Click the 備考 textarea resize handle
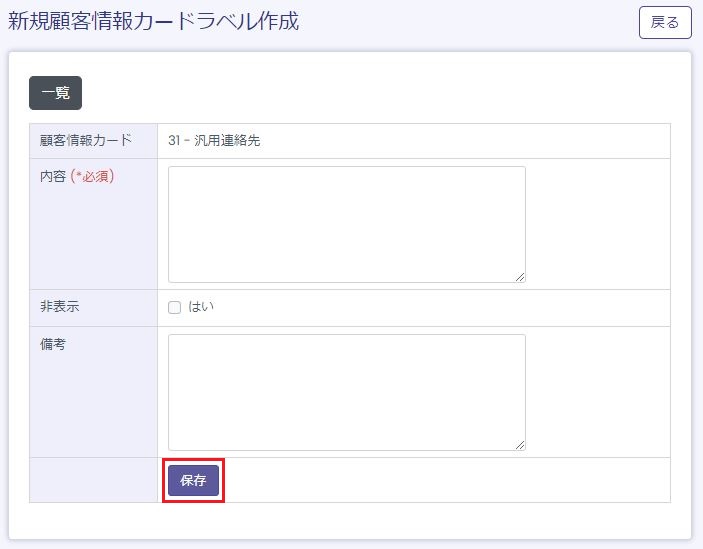Viewport: 703px width, 549px height. click(520, 445)
